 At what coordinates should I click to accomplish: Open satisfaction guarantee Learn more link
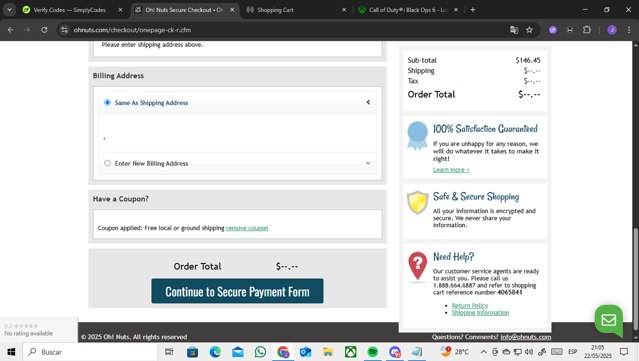point(451,169)
